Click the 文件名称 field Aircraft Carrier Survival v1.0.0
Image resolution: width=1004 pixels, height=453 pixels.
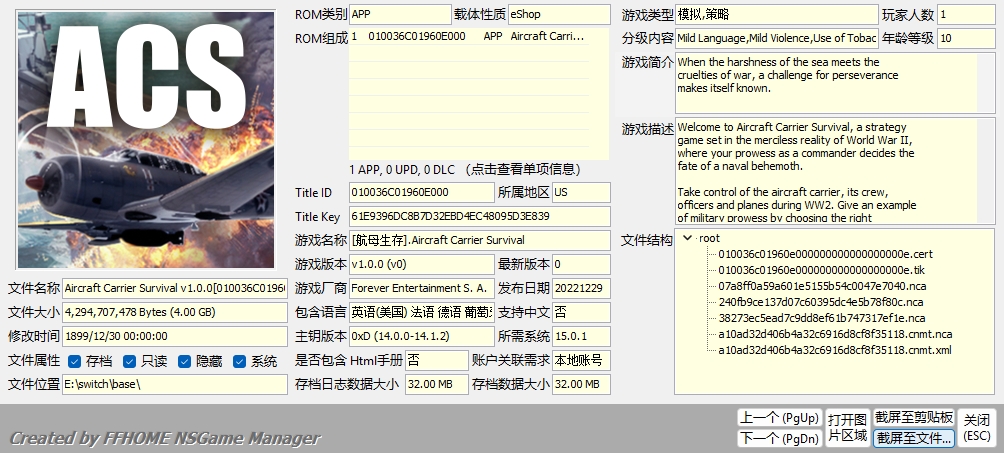[x=175, y=288]
